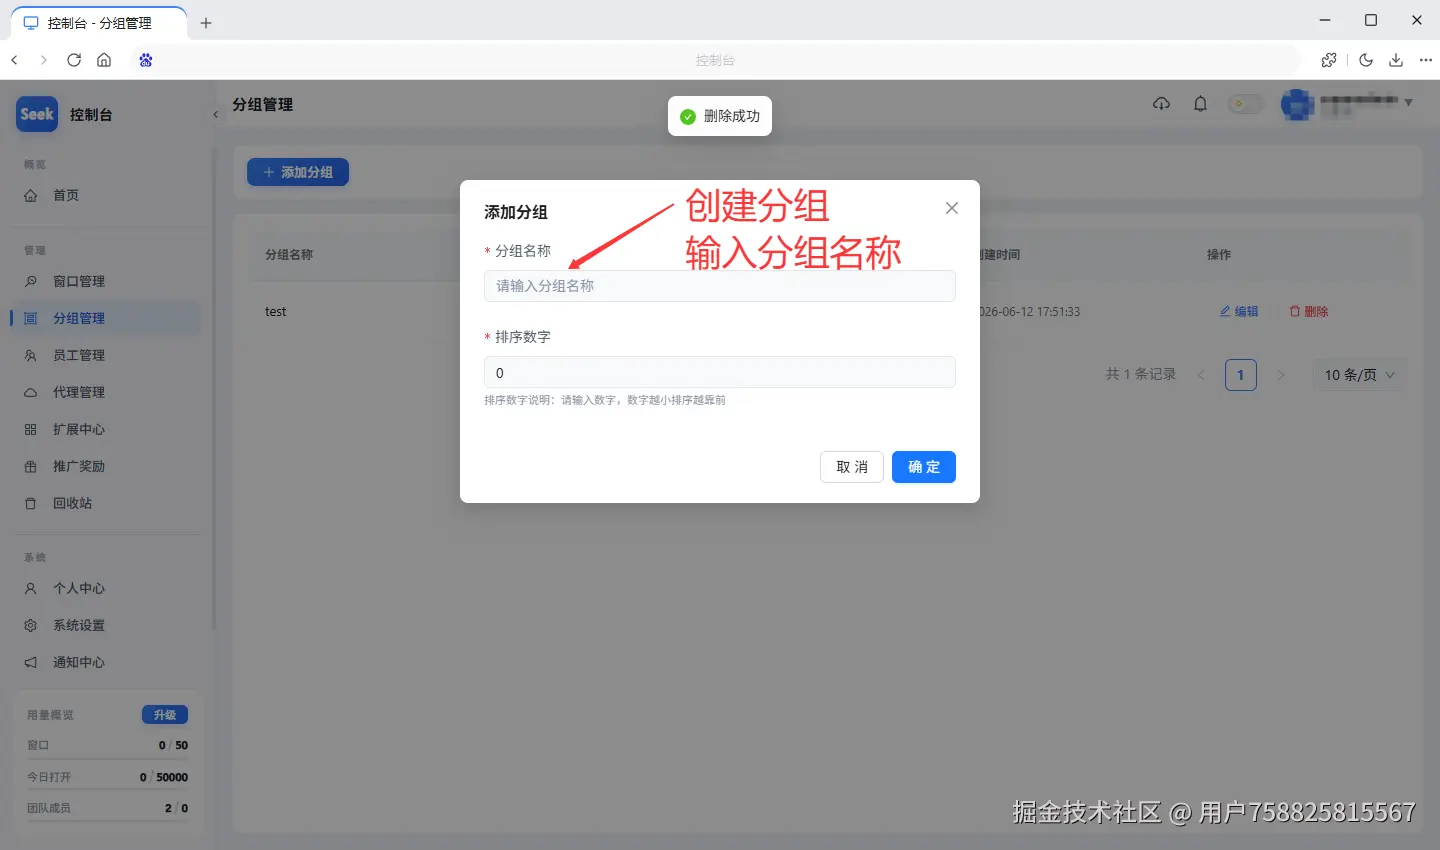Image resolution: width=1440 pixels, height=850 pixels.
Task: Click the browser forward arrow
Action: [43, 60]
